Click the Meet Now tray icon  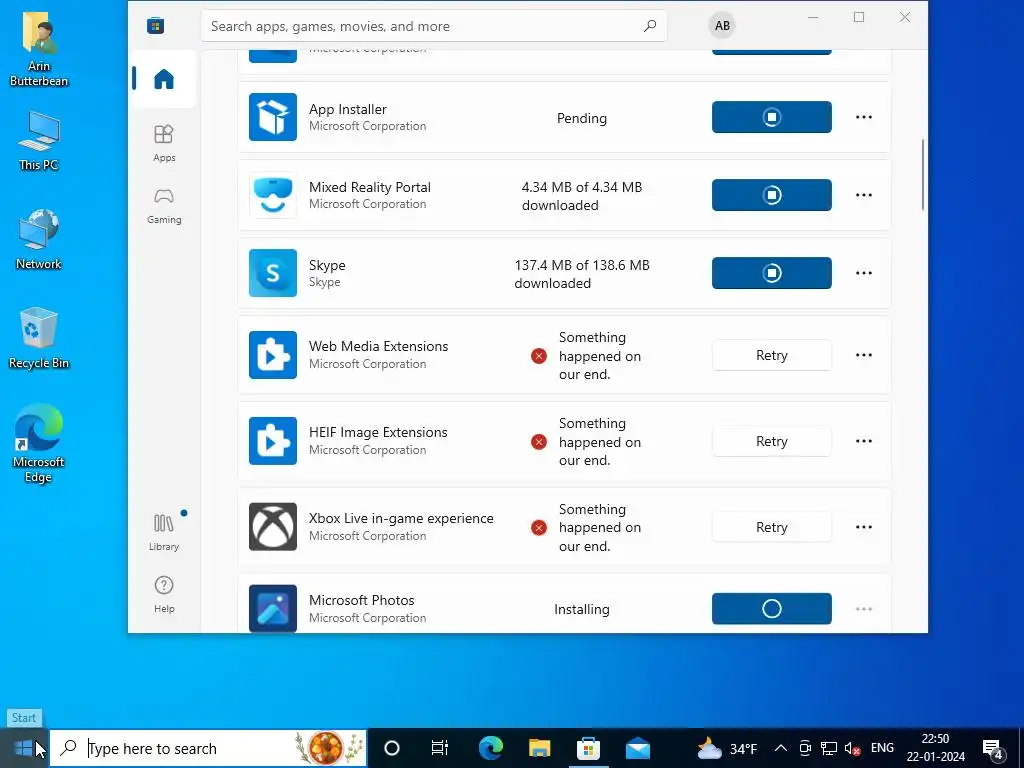[805, 748]
